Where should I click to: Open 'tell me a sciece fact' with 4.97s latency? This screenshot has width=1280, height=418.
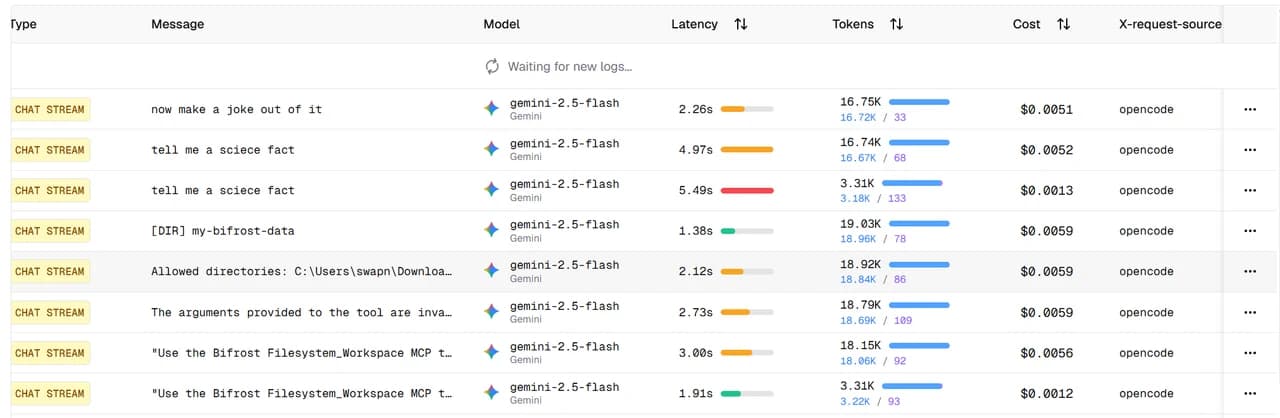pos(223,150)
